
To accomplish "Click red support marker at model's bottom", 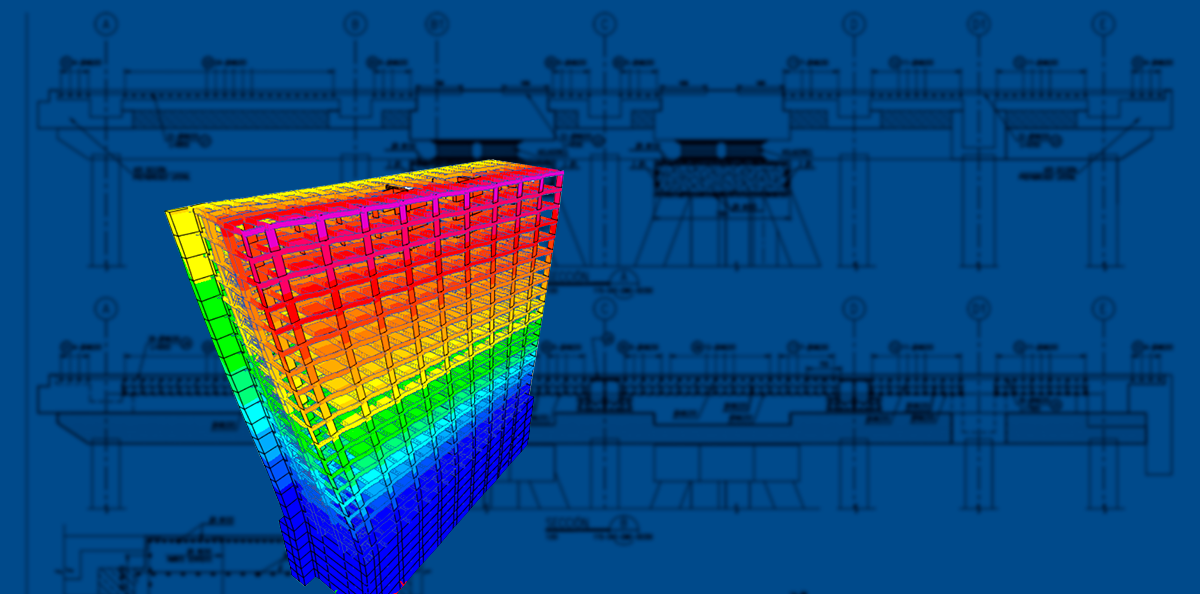I will point(402,582).
